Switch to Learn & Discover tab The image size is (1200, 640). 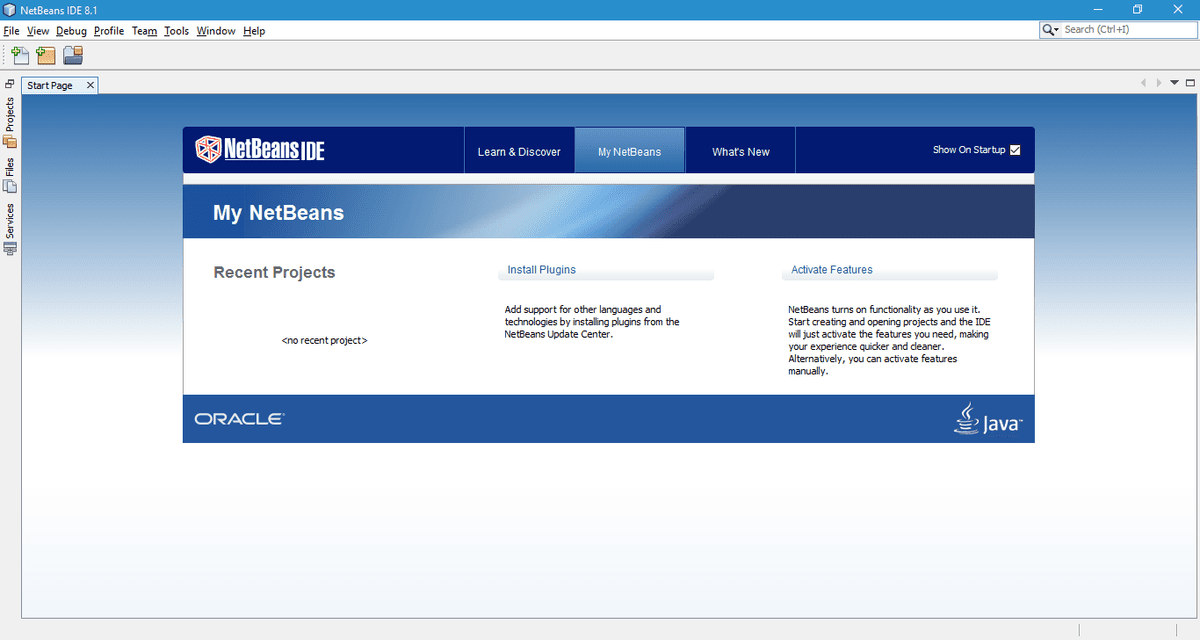click(519, 151)
